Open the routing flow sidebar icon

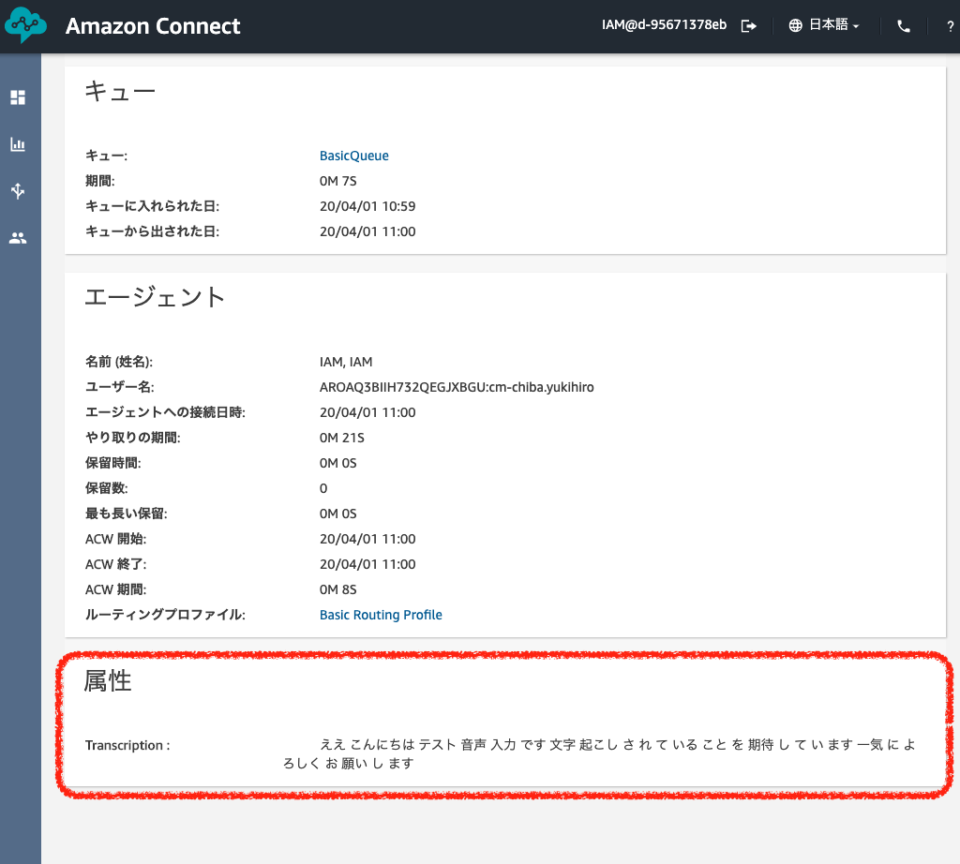click(18, 191)
